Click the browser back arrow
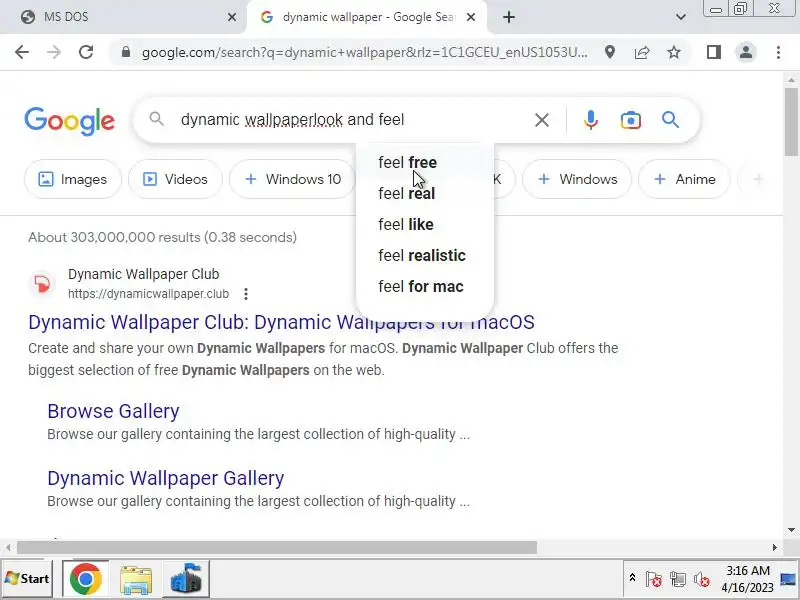The width and height of the screenshot is (800, 600). 22,52
